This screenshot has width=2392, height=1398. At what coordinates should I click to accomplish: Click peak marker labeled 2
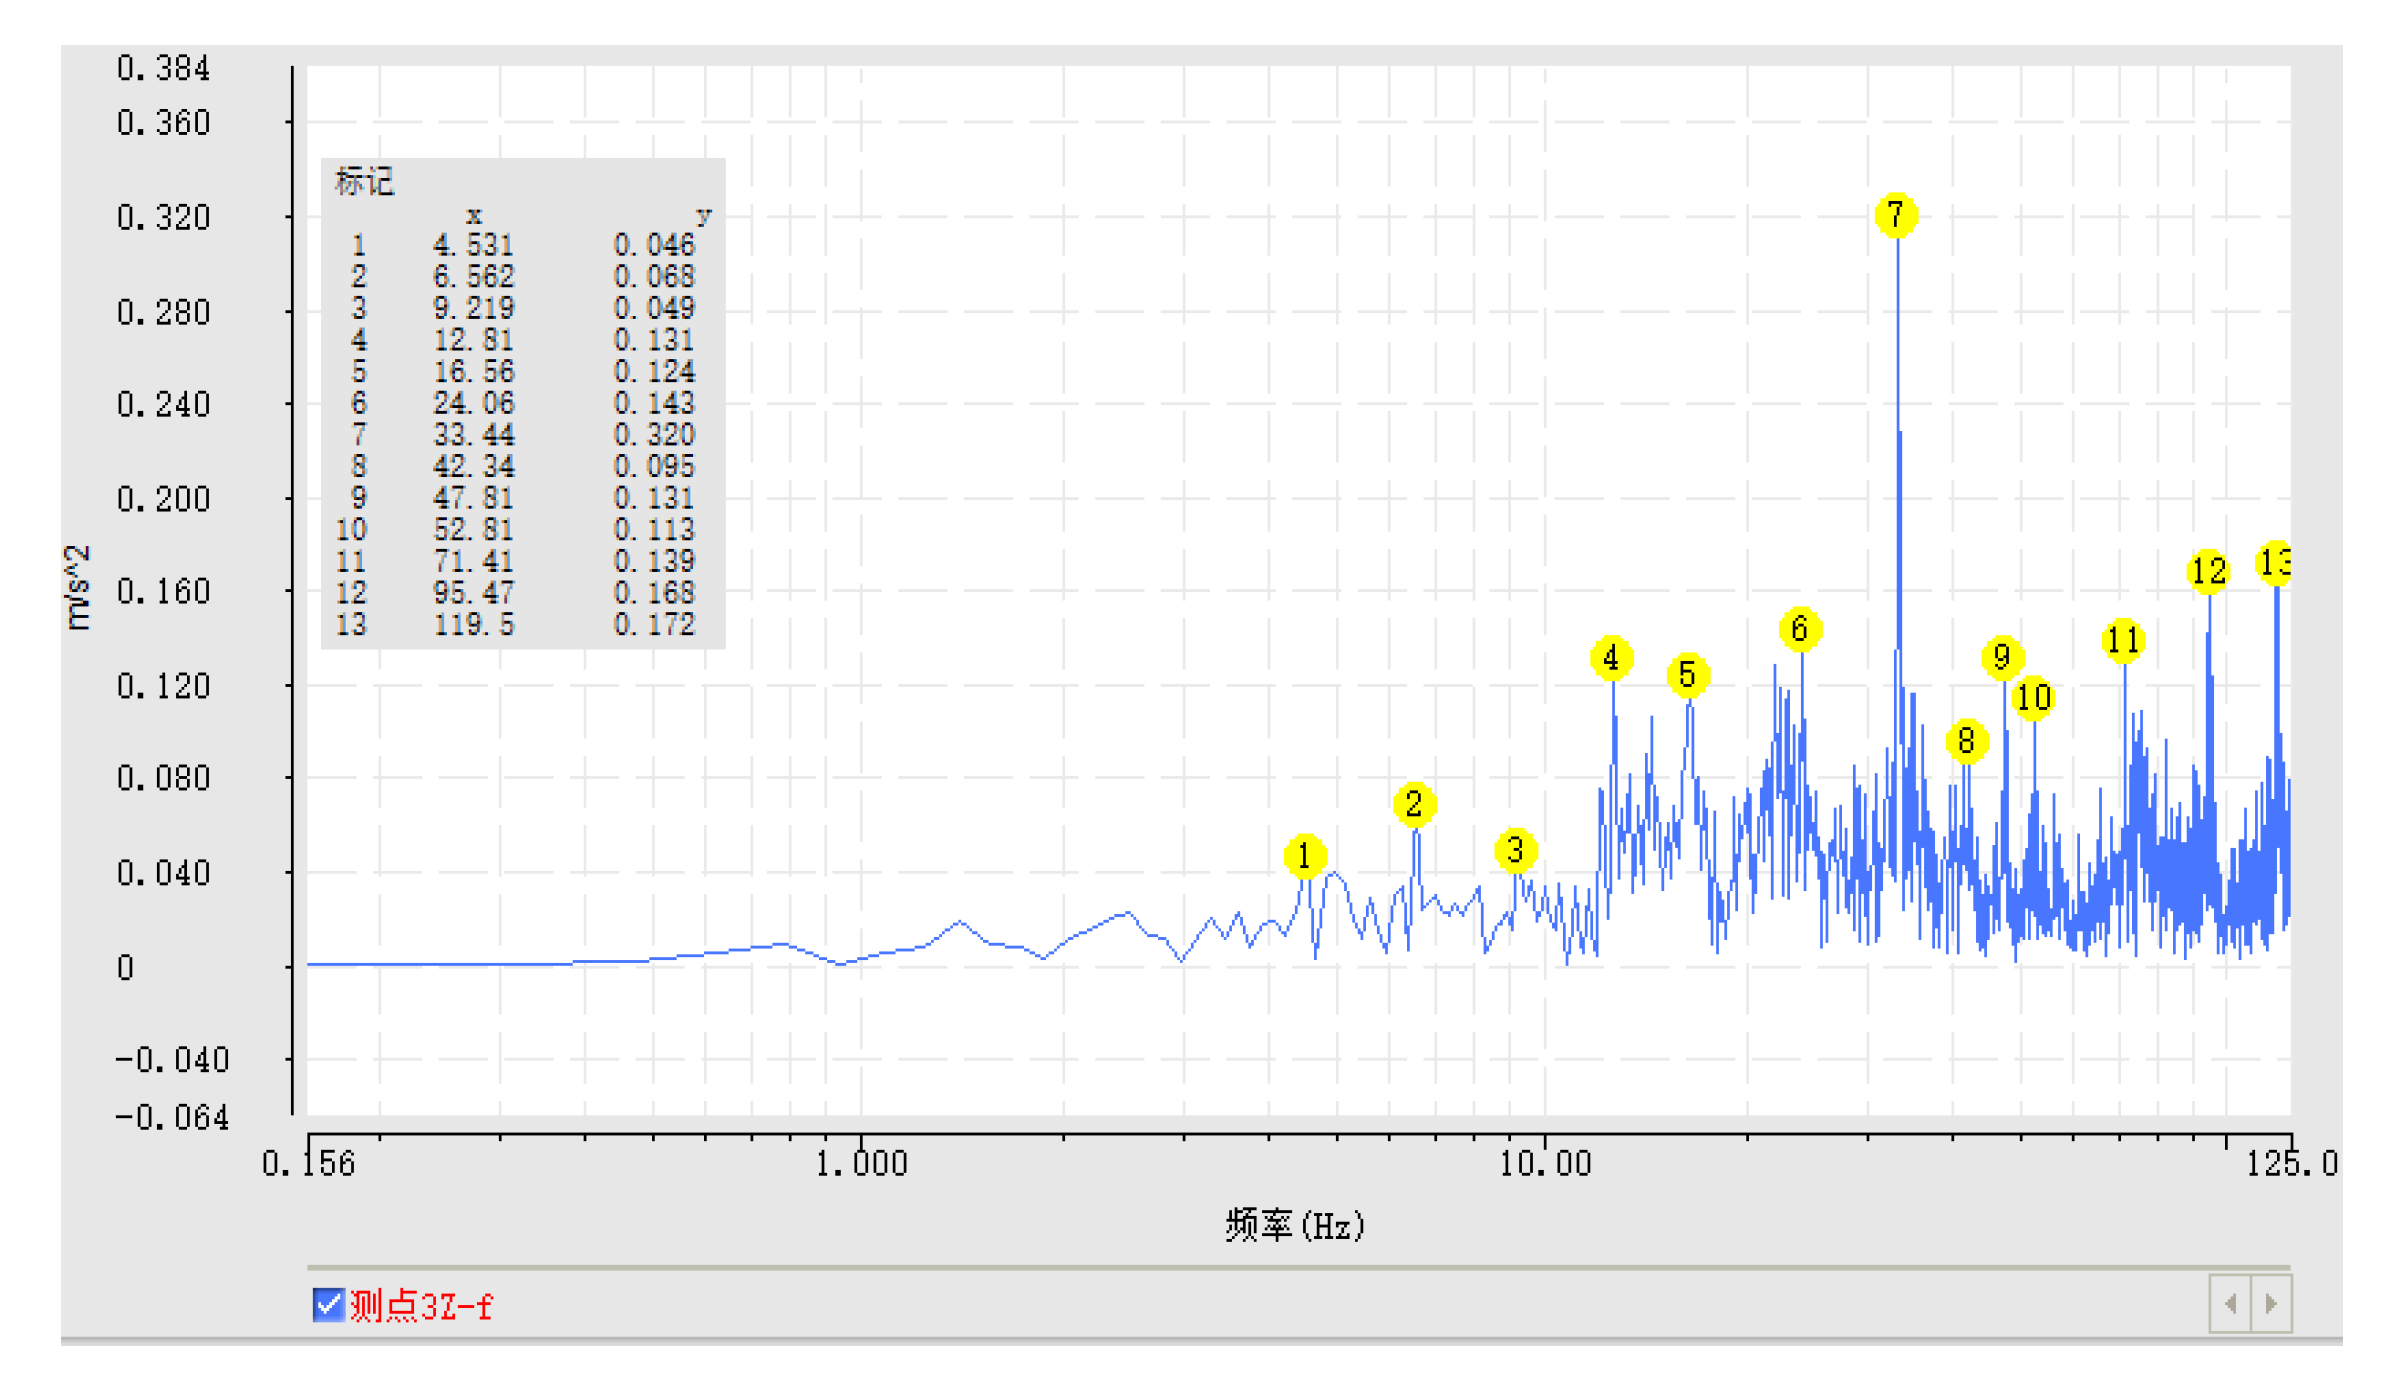tap(1413, 804)
